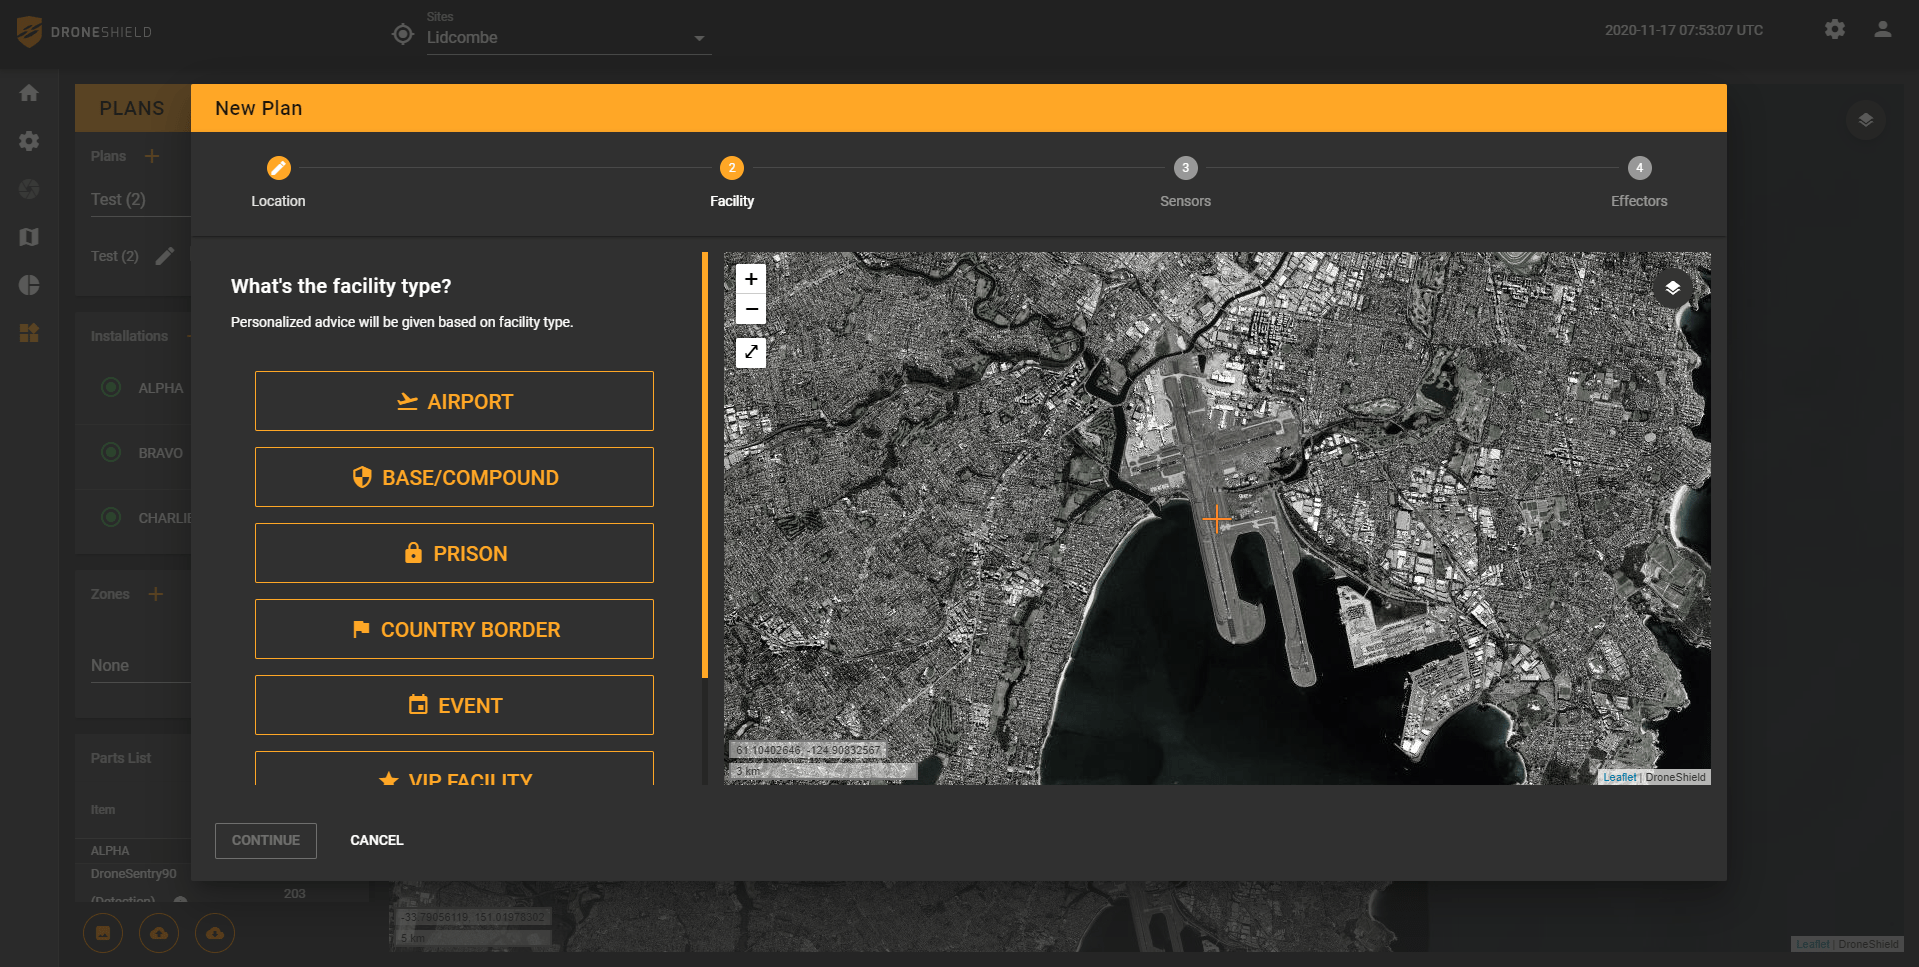
Task: Zoom in on the plan map
Action: pyautogui.click(x=751, y=279)
